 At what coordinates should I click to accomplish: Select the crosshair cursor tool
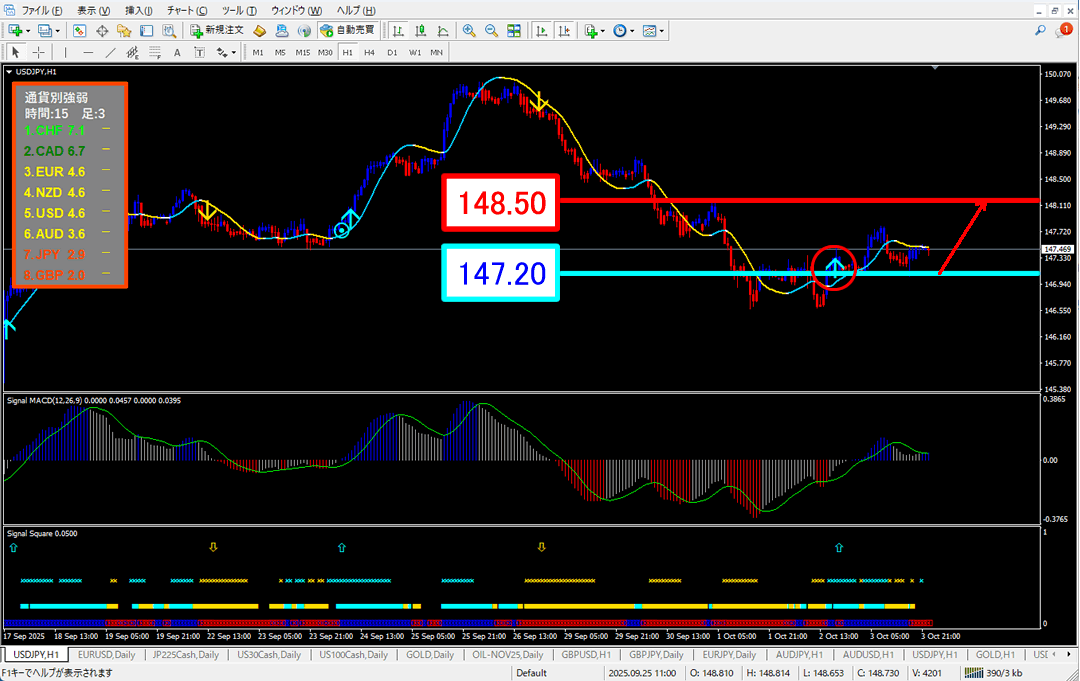[x=38, y=52]
